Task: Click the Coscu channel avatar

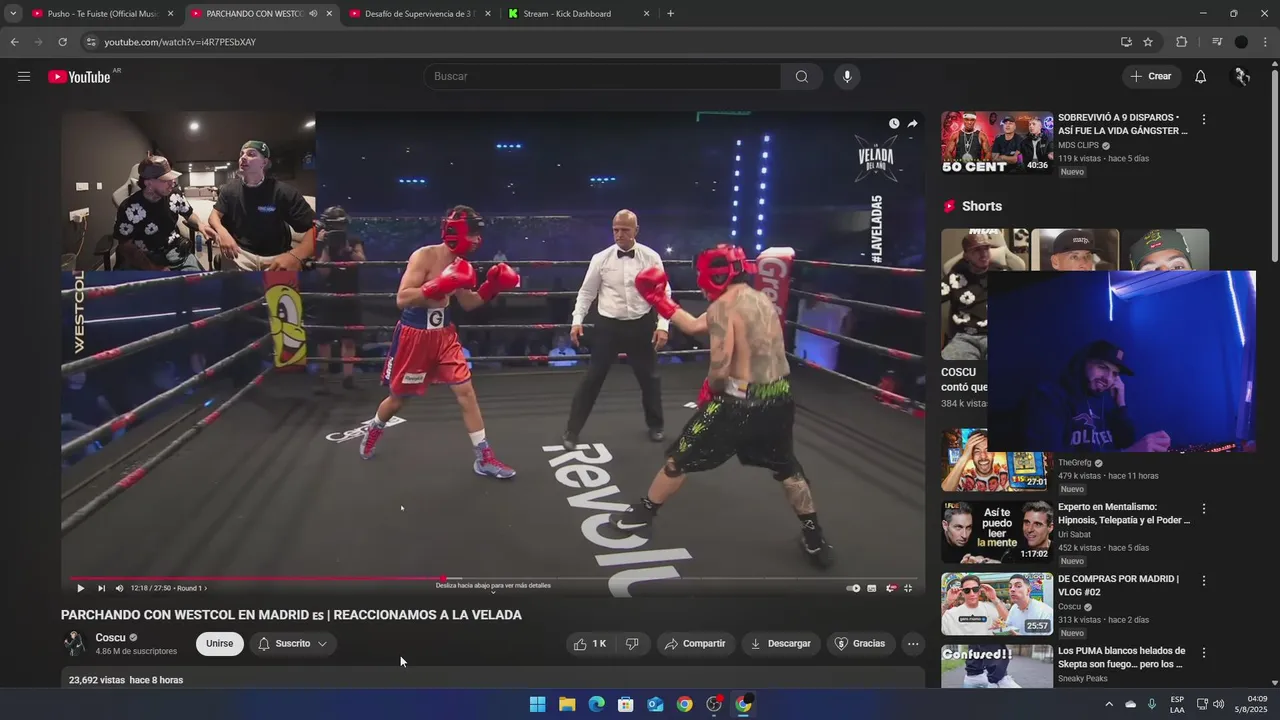Action: point(74,643)
